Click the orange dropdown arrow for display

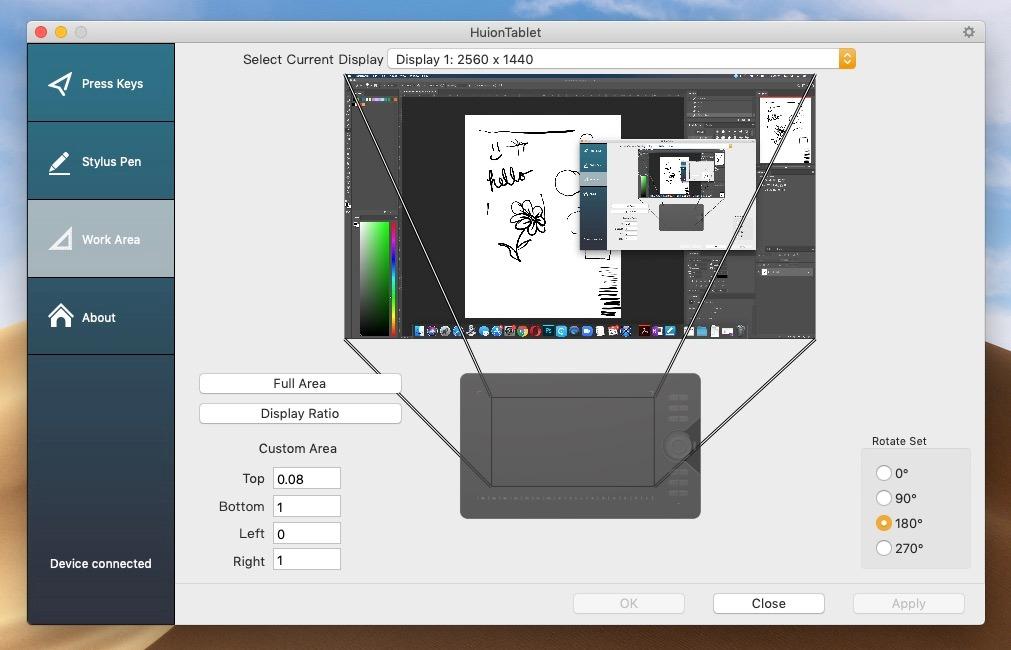pos(847,59)
